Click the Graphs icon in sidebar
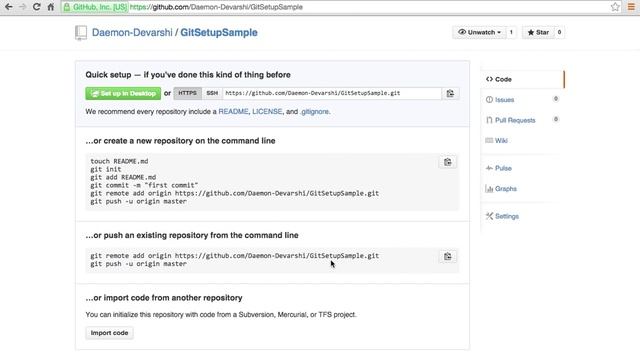The height and width of the screenshot is (360, 640). point(489,189)
